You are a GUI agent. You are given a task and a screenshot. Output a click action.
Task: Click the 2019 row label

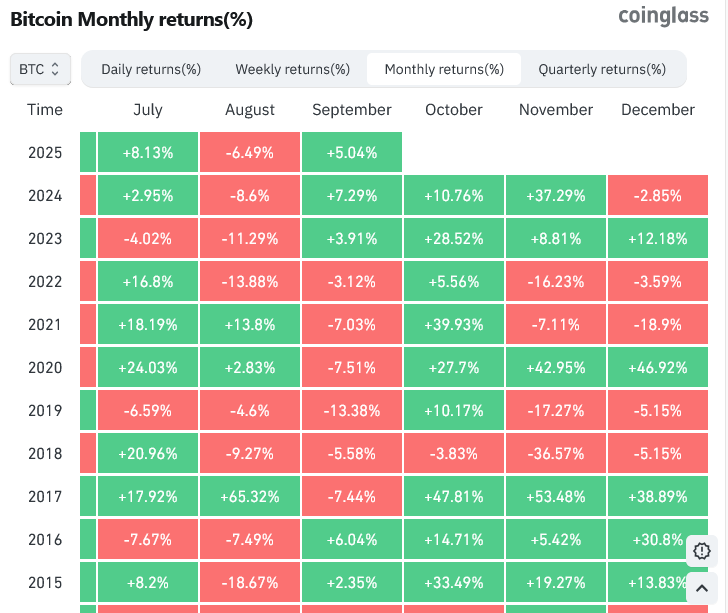(x=45, y=411)
